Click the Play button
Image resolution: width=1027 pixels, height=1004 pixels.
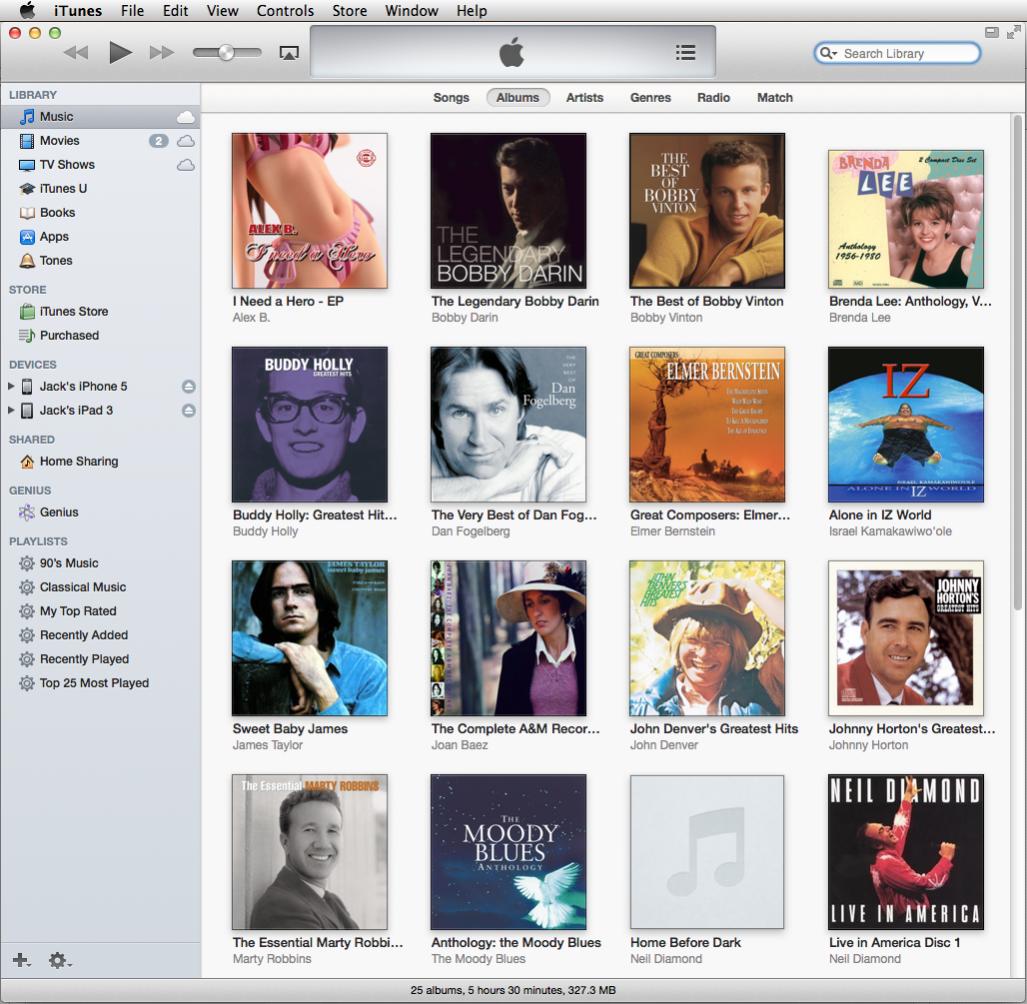click(121, 53)
